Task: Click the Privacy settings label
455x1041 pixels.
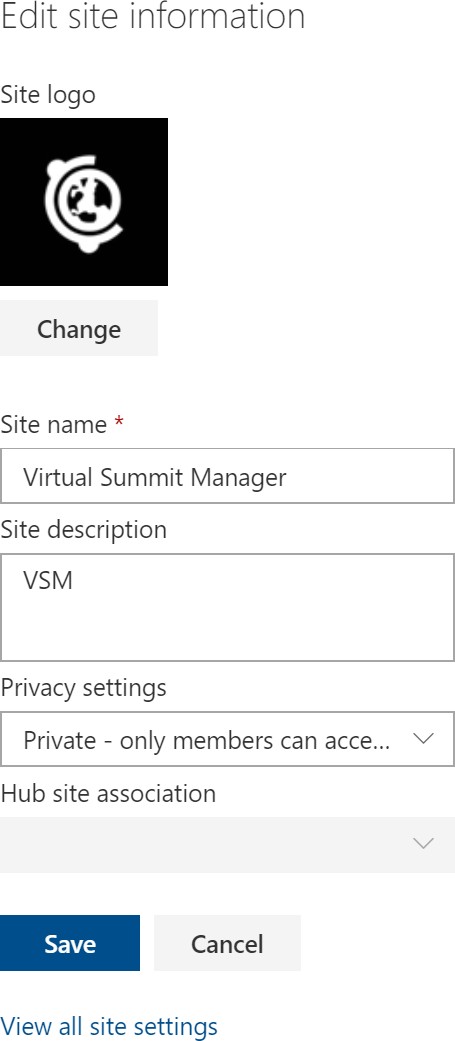Action: click(84, 687)
